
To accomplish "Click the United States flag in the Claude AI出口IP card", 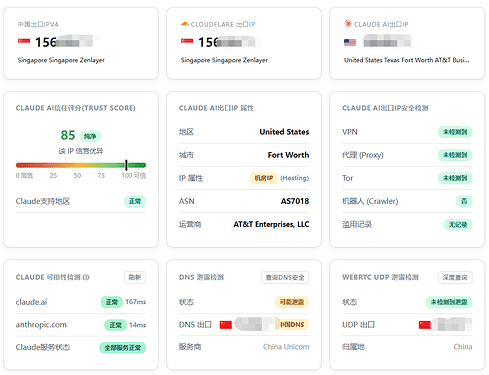I will (350, 42).
